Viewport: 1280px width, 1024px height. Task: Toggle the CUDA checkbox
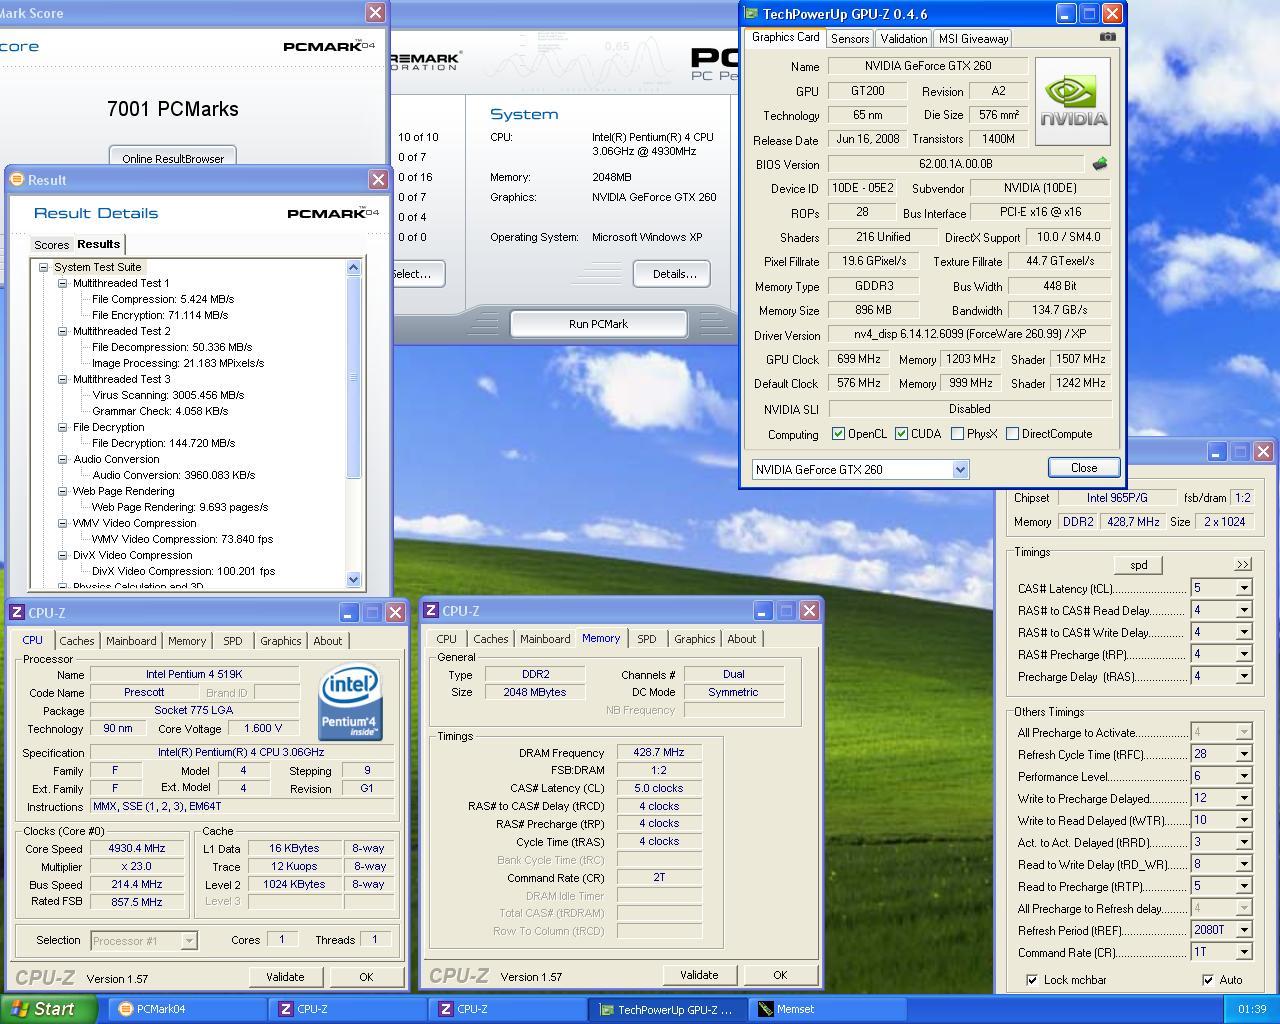click(901, 434)
